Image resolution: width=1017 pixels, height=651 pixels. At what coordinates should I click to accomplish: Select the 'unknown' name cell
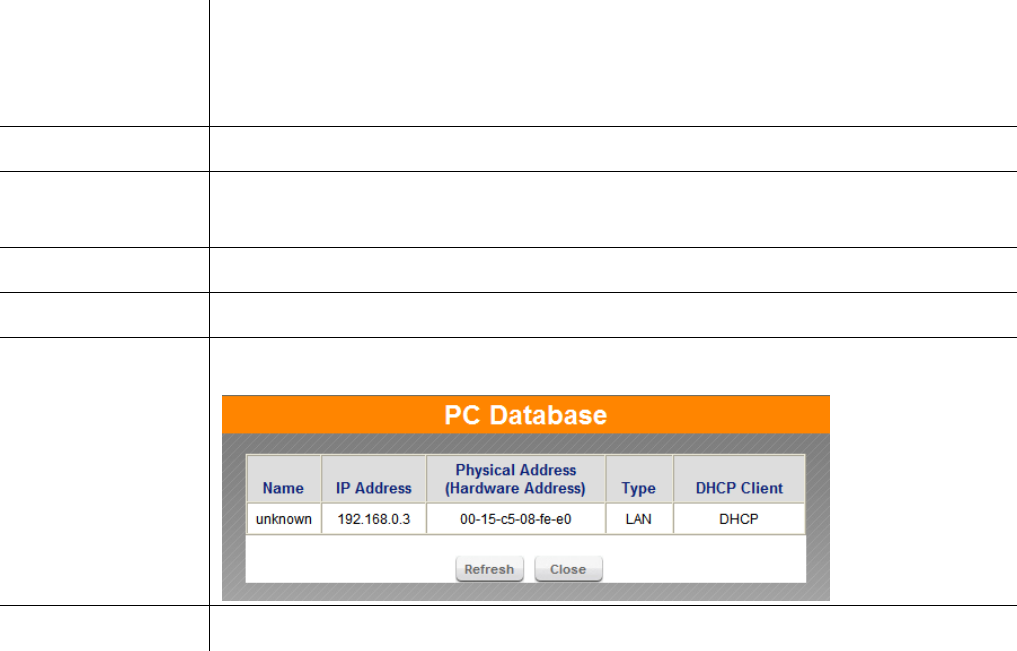pyautogui.click(x=283, y=519)
